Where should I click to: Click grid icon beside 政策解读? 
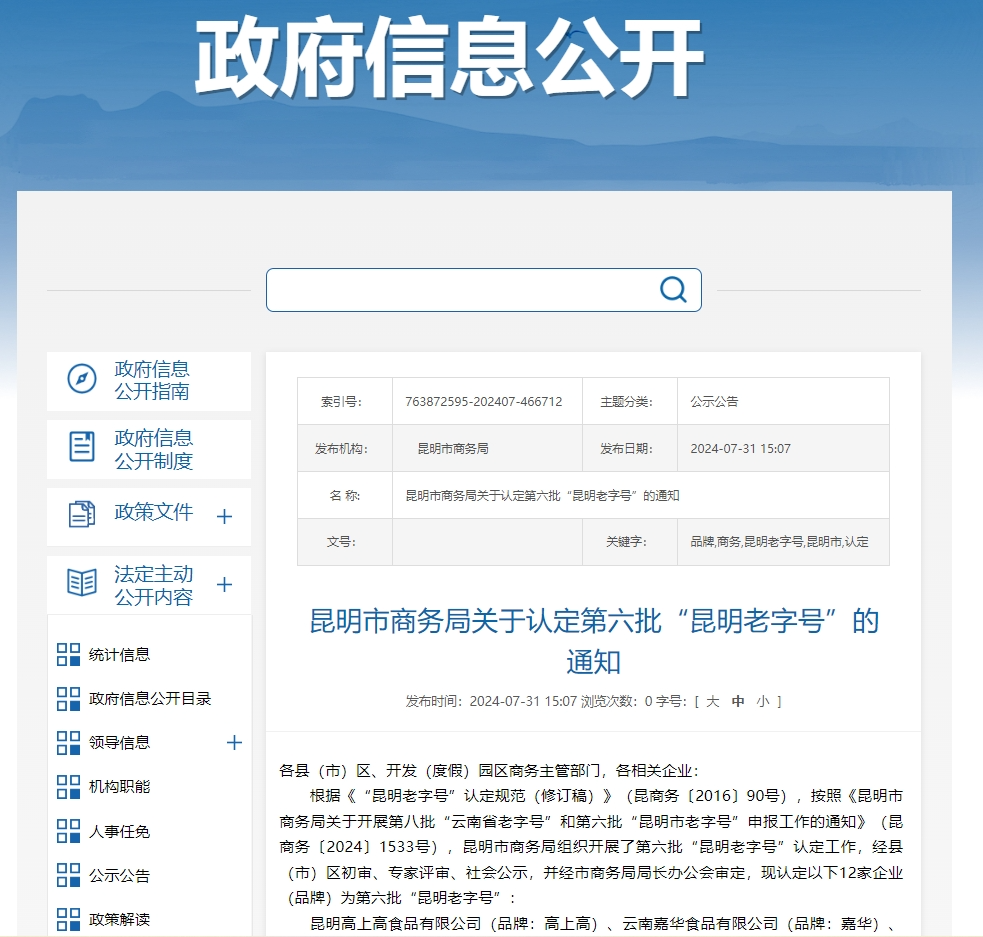(68, 919)
